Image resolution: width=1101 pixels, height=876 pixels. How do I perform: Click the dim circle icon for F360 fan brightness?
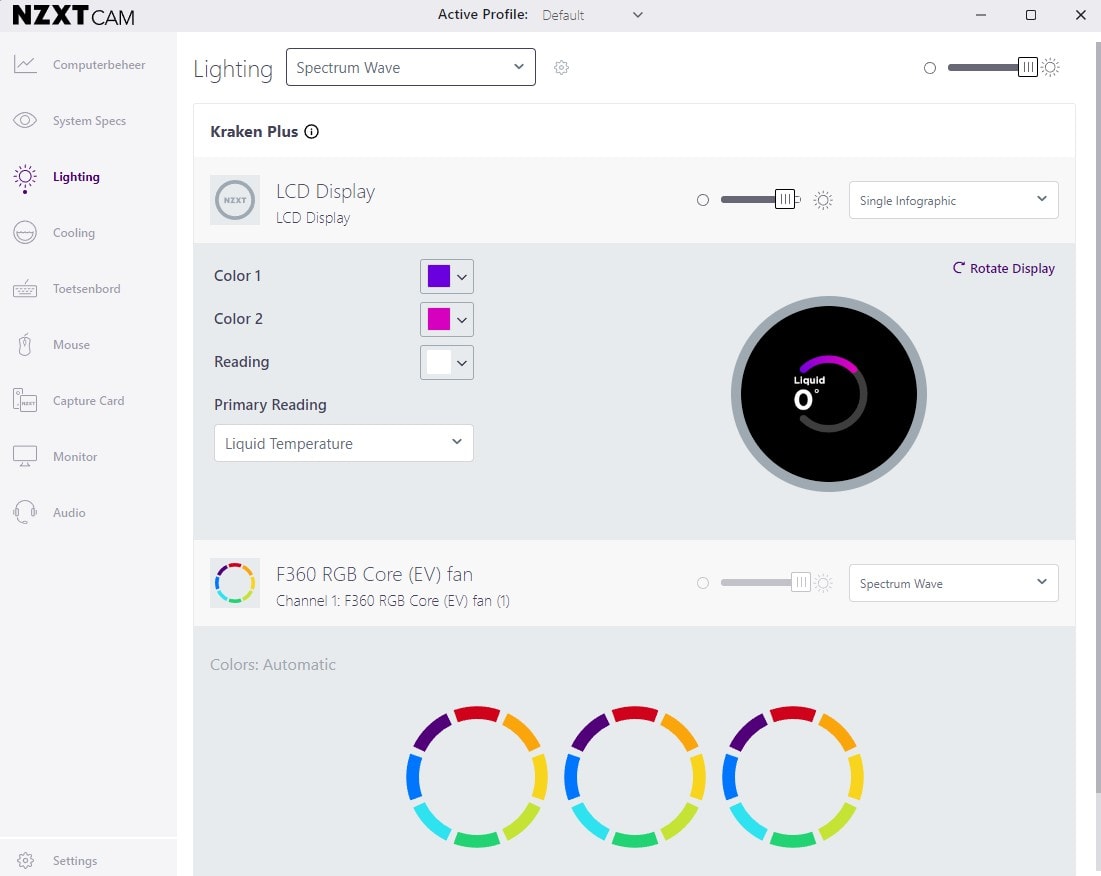(703, 583)
